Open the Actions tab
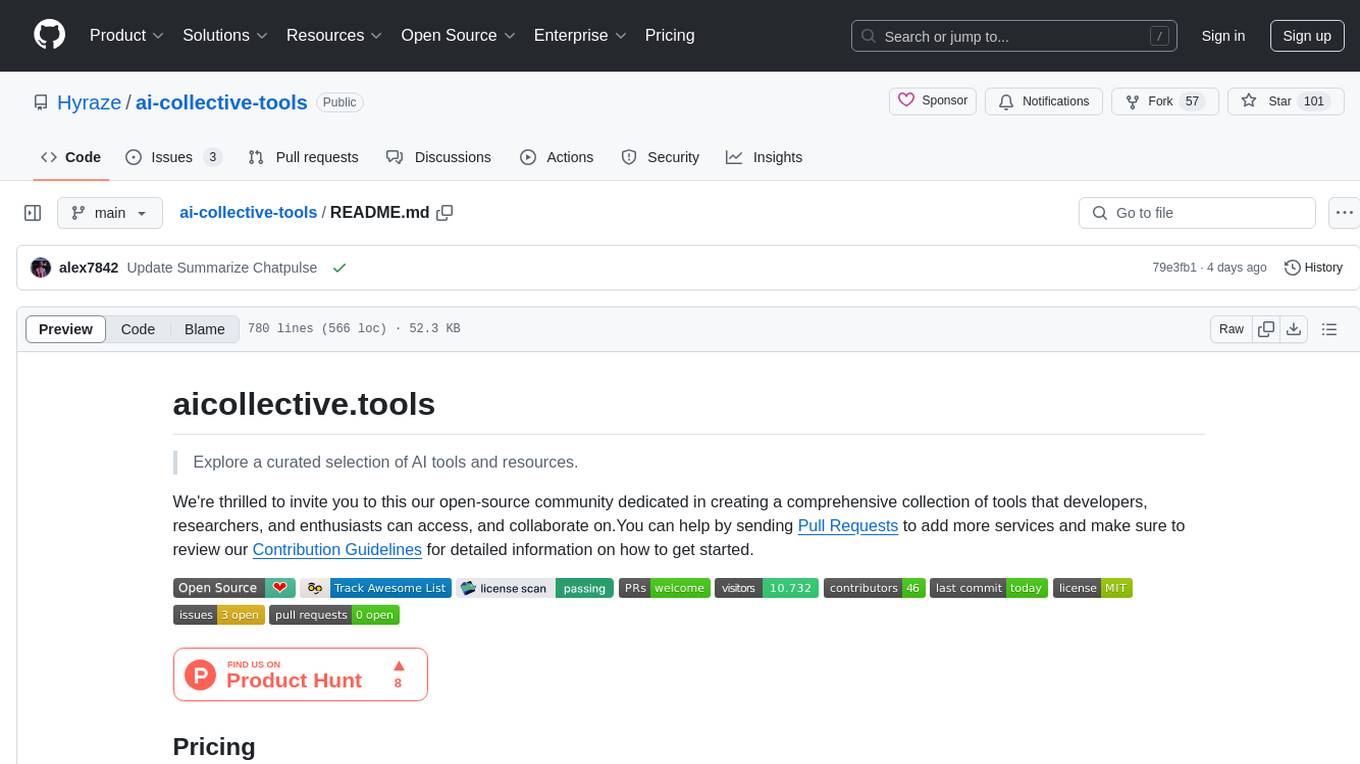 coord(557,157)
